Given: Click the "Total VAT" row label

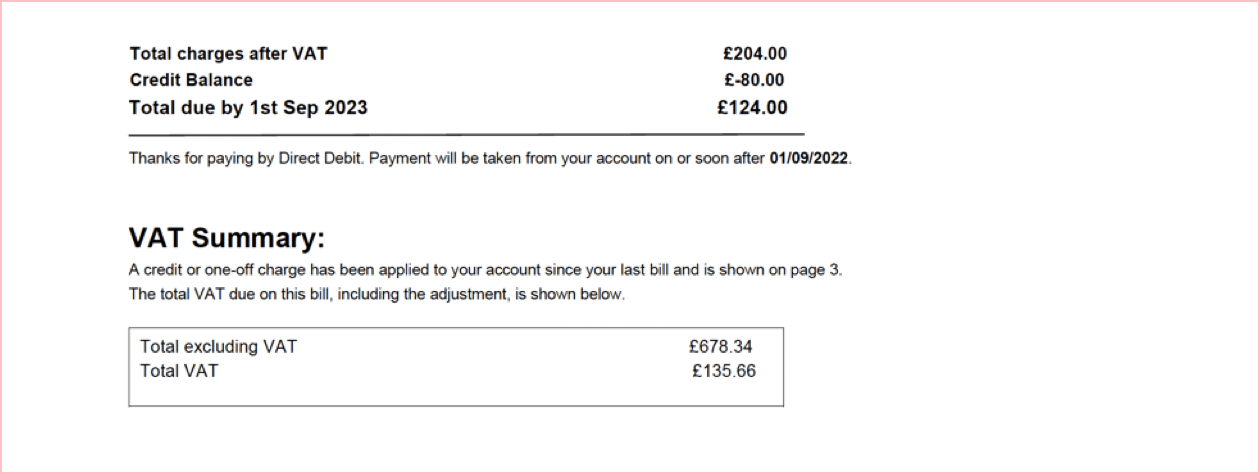Looking at the screenshot, I should point(179,371).
